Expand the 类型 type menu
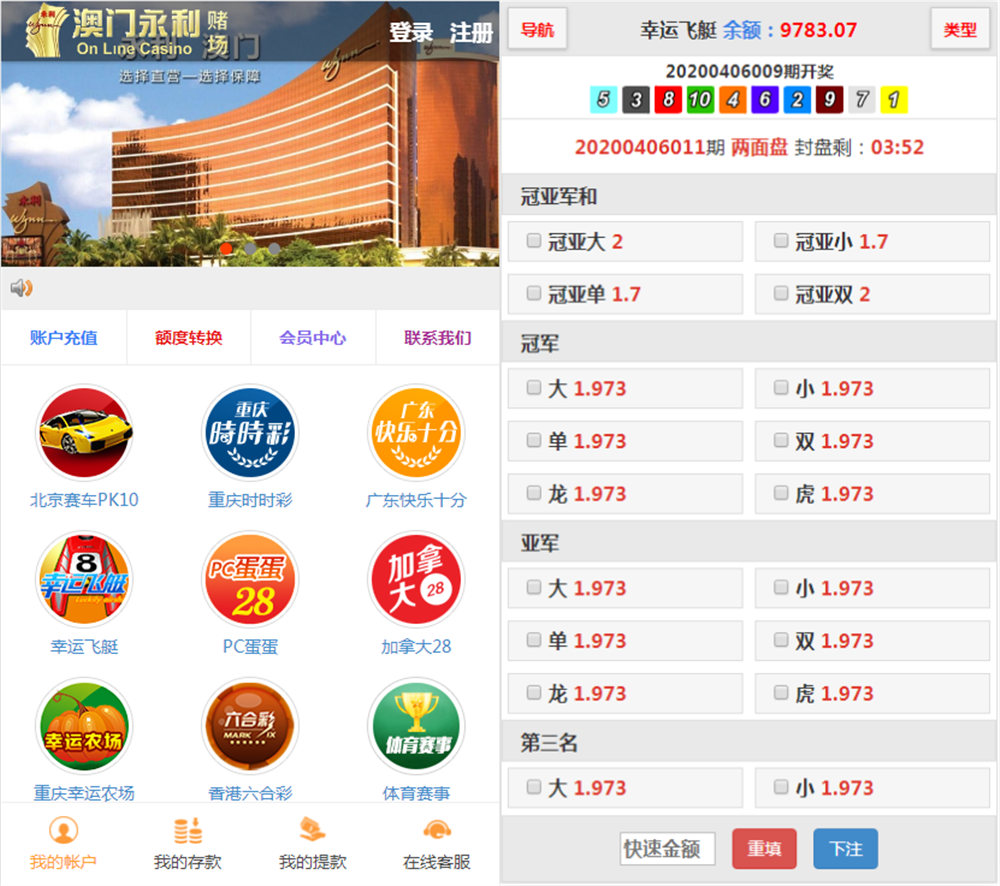Screen dimensions: 1000x886 [959, 30]
